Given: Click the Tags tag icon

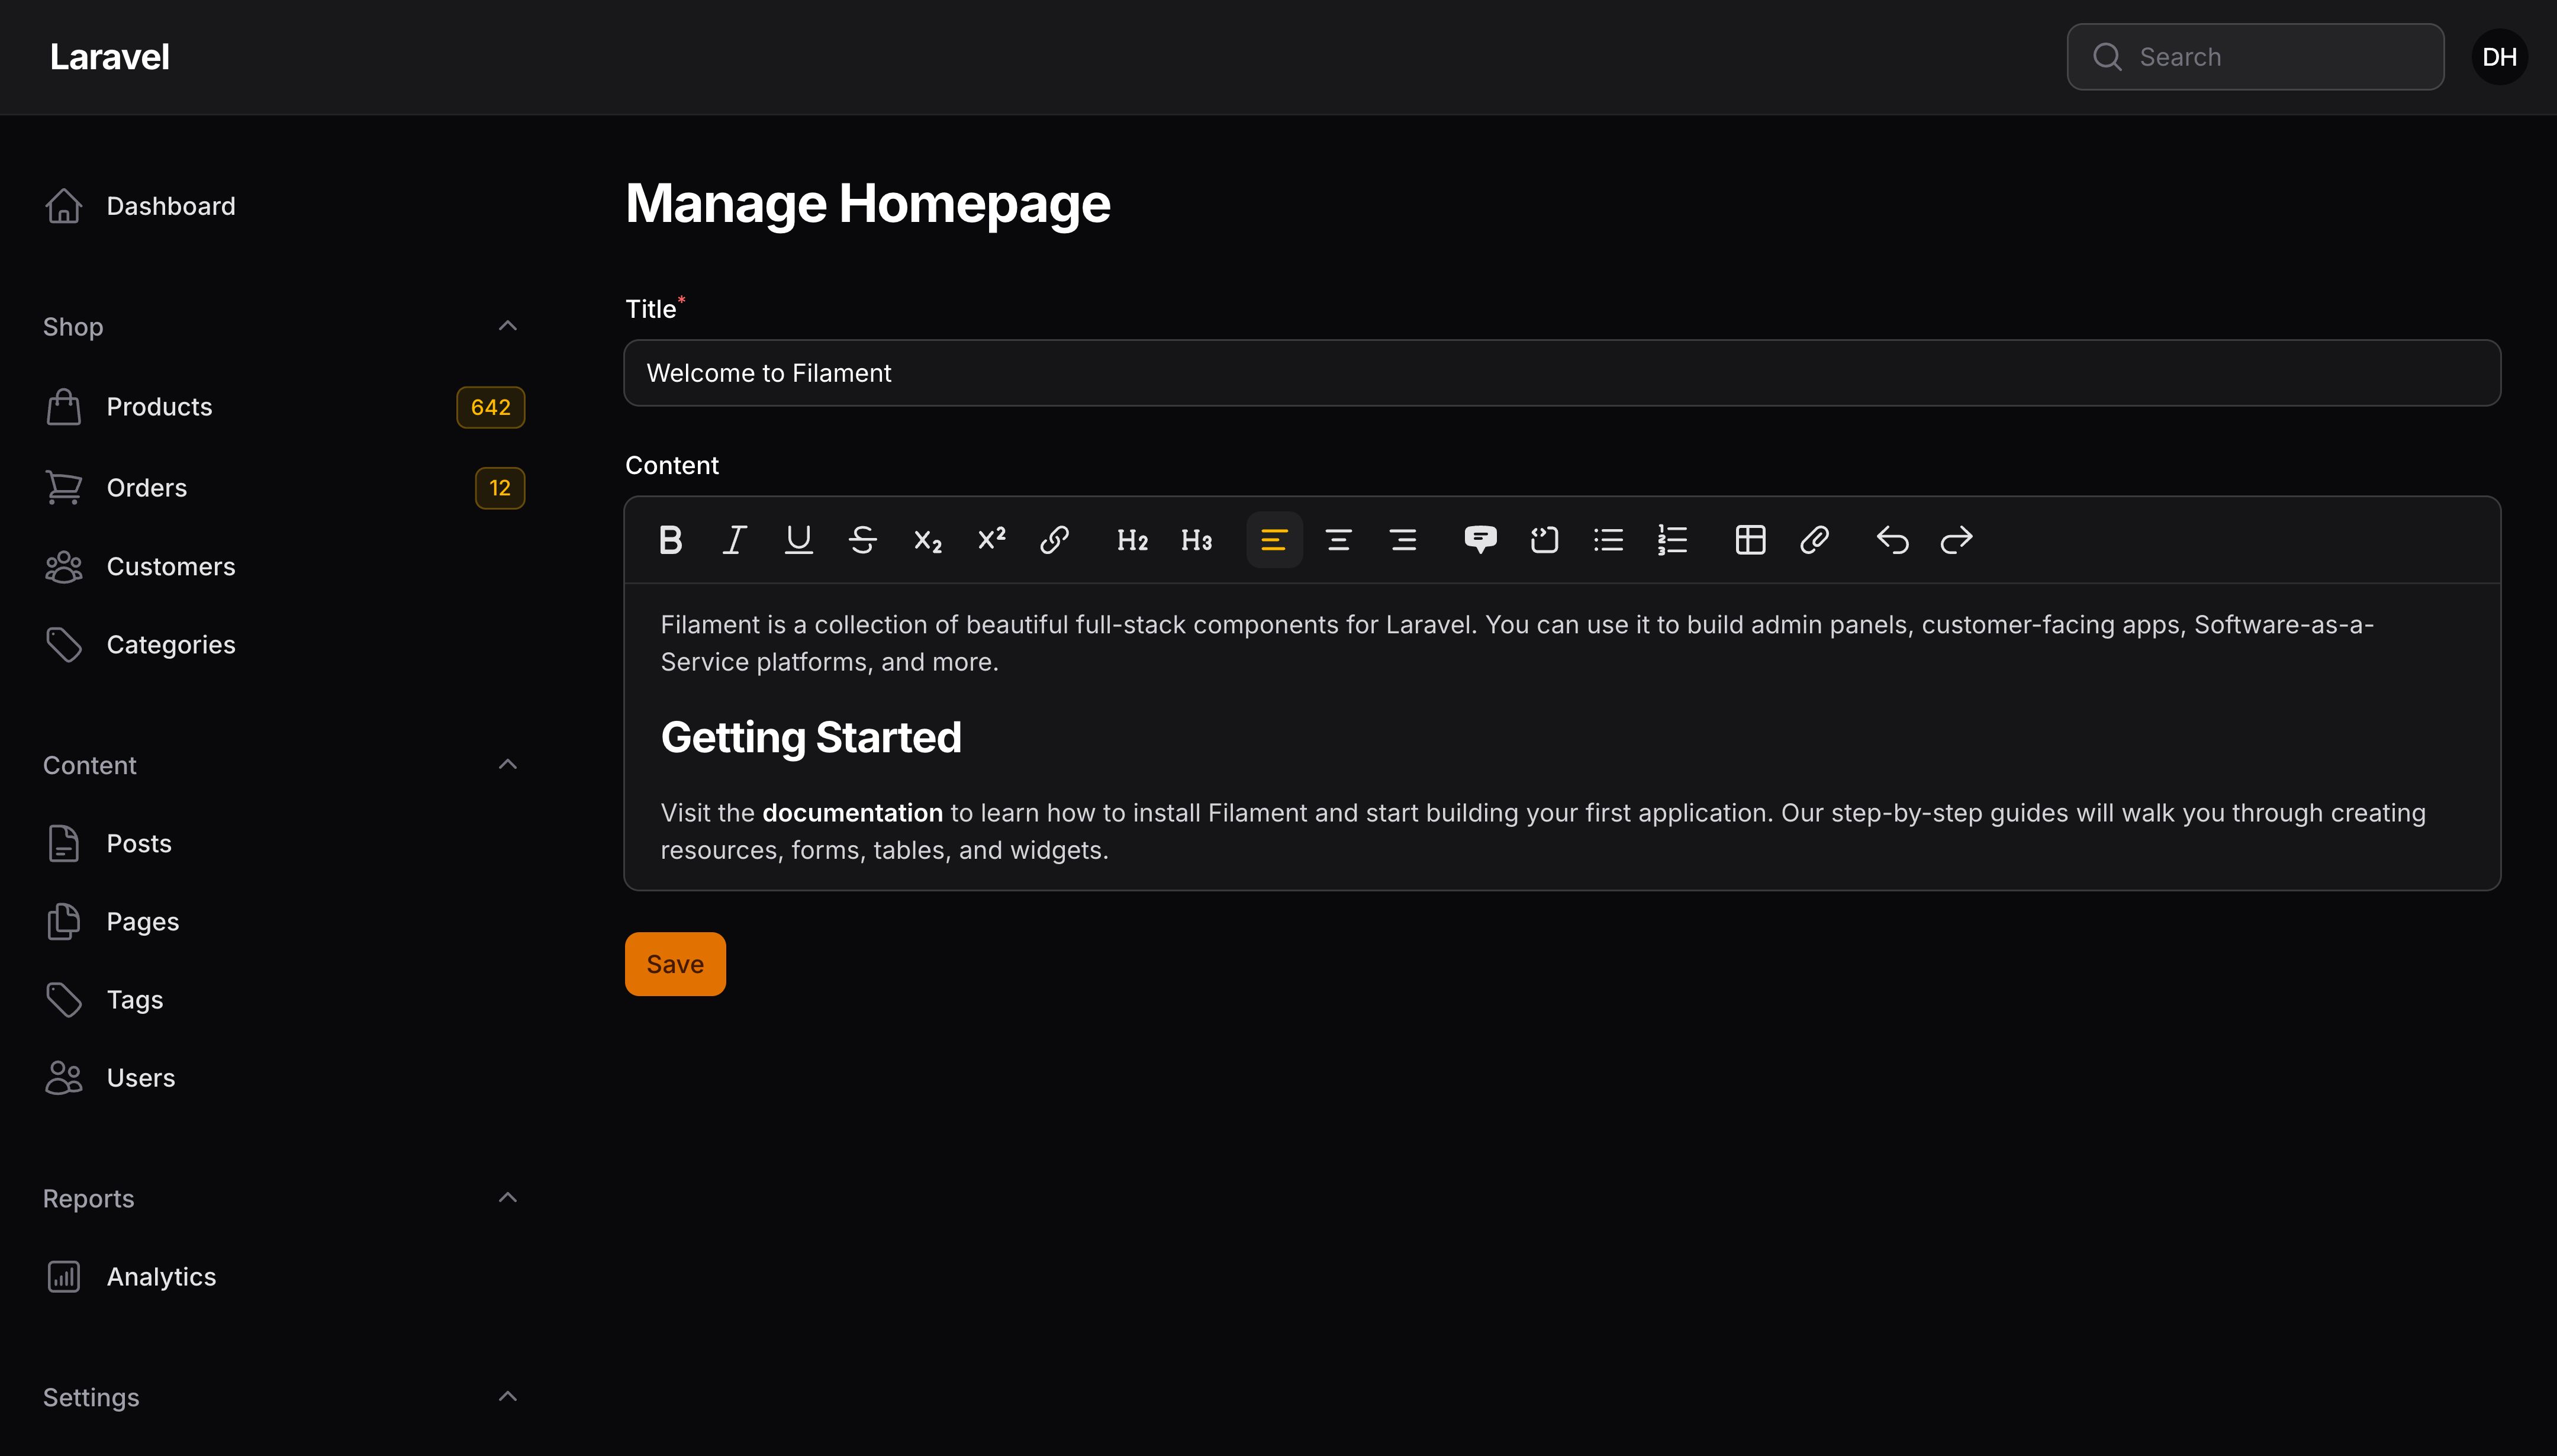Looking at the screenshot, I should point(64,1000).
